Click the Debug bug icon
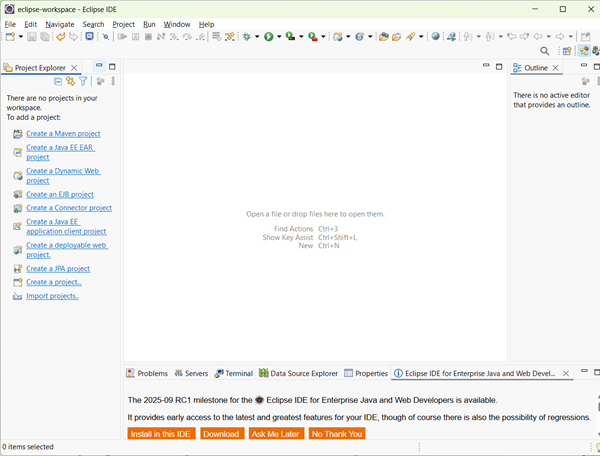 [247, 37]
